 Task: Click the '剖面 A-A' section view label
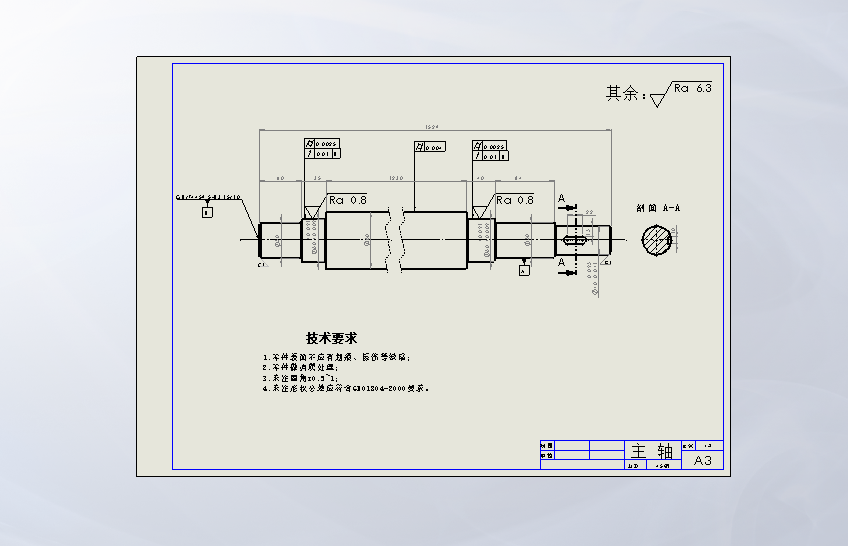[658, 208]
